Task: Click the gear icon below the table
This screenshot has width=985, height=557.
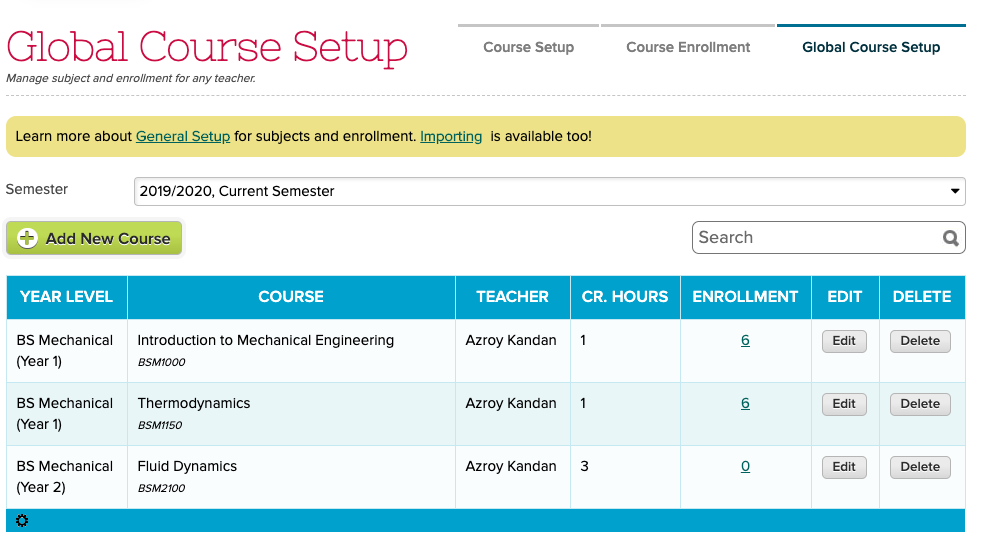Action: coord(22,521)
